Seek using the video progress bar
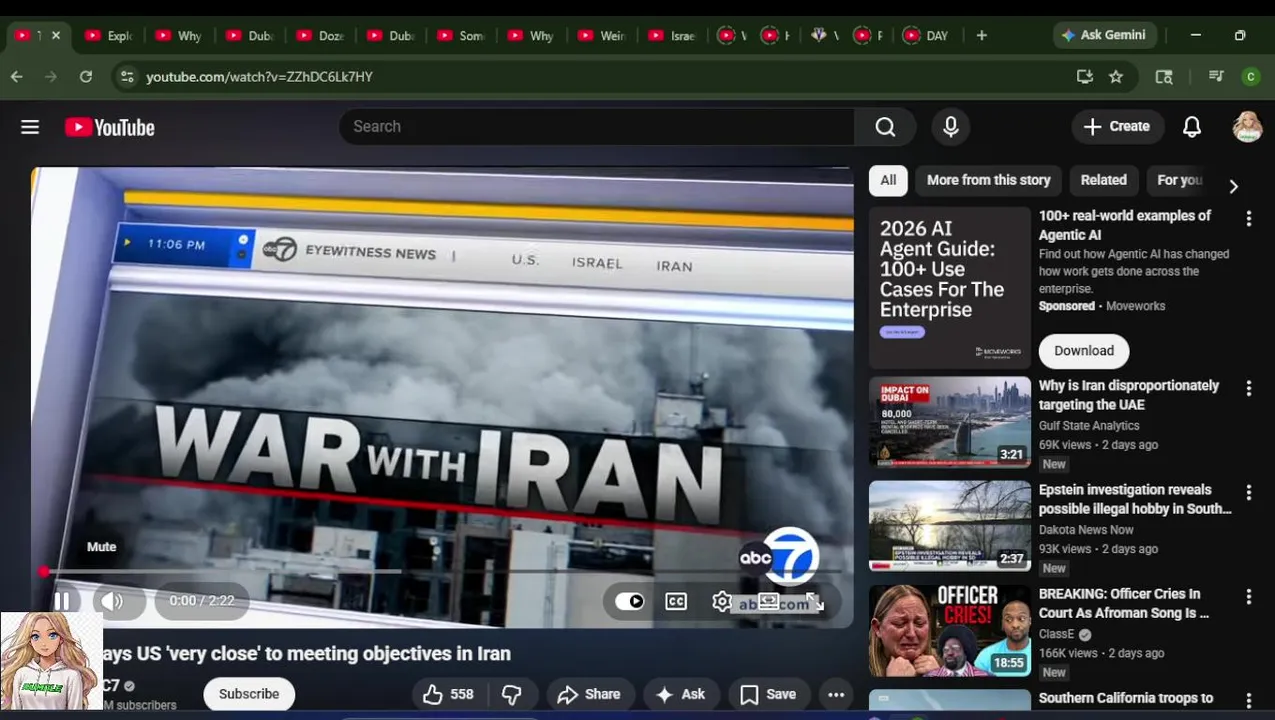The image size is (1275, 720). 440,572
